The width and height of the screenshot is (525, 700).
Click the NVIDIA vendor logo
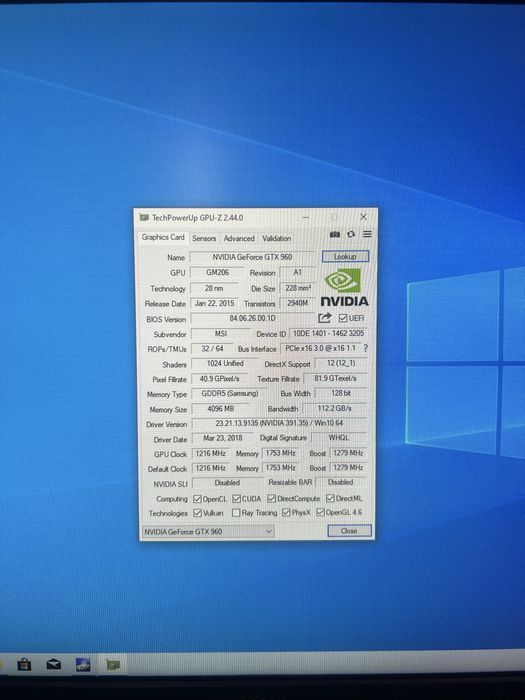344,287
